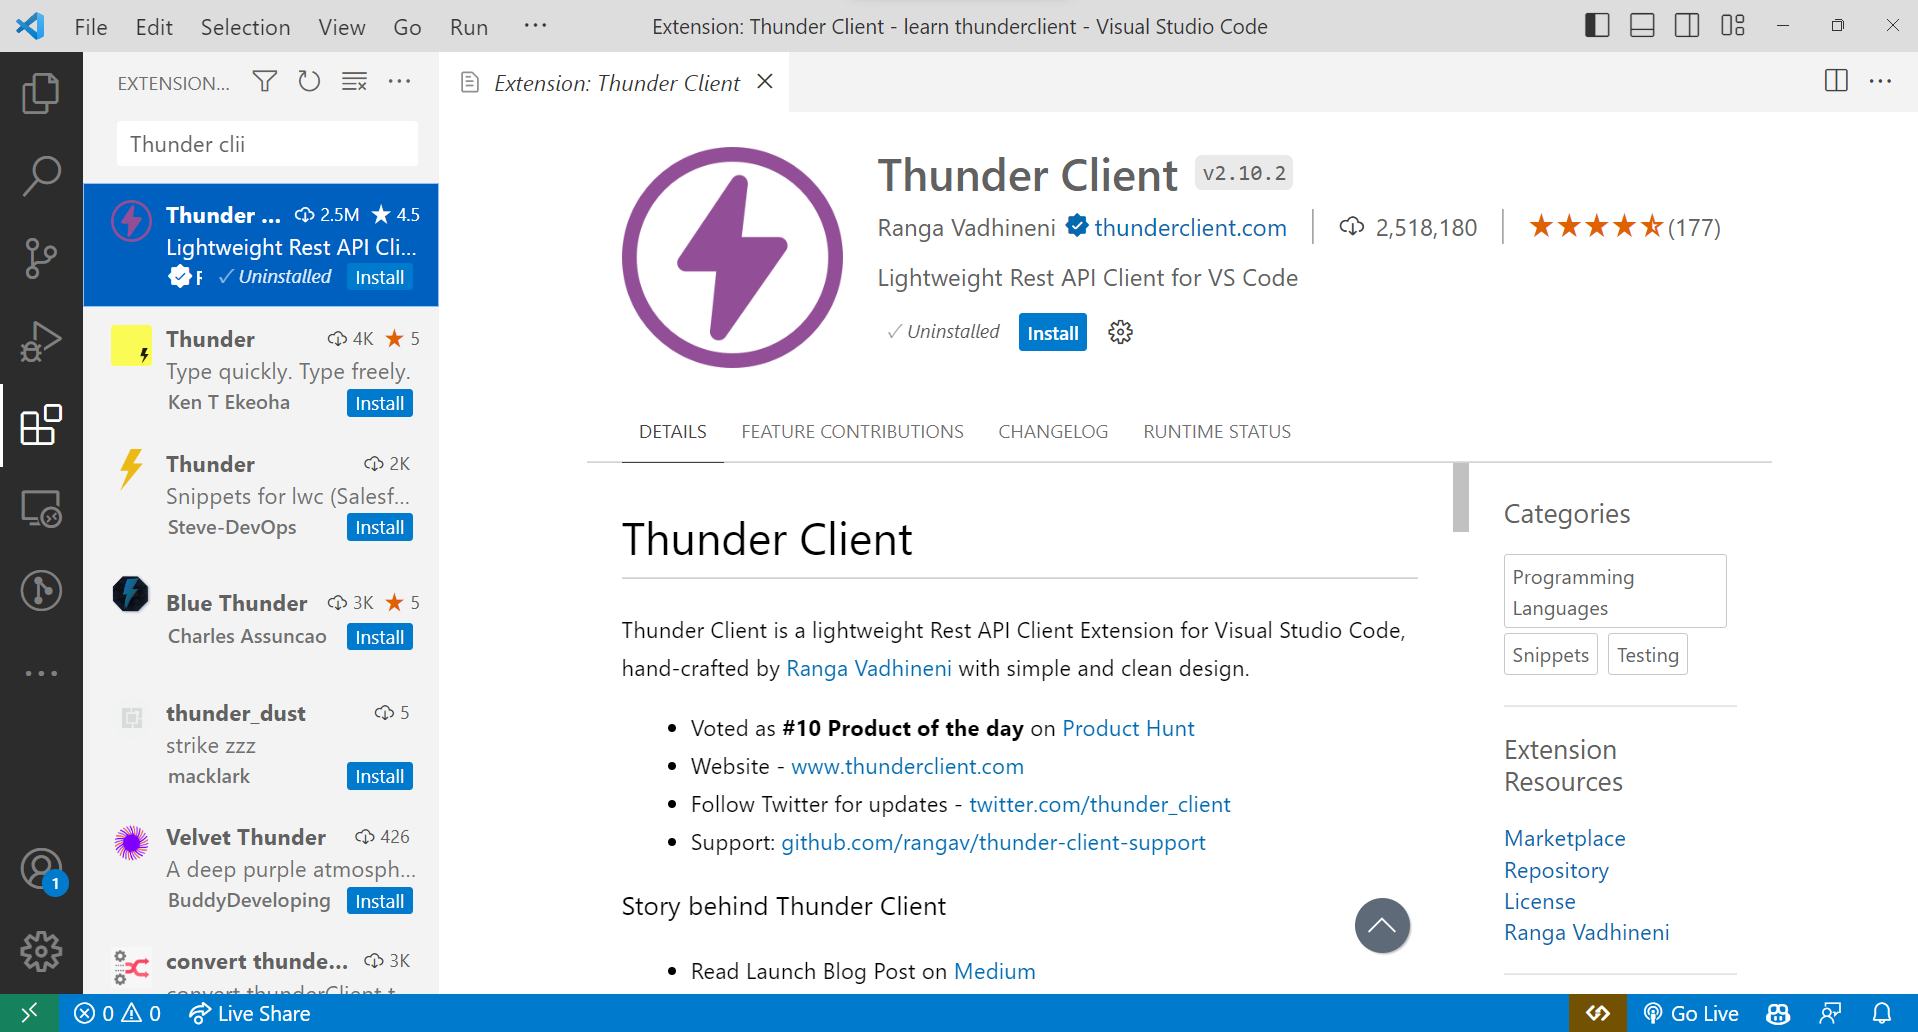Image resolution: width=1918 pixels, height=1032 pixels.
Task: Open Product Hunt link
Action: pos(1128,728)
